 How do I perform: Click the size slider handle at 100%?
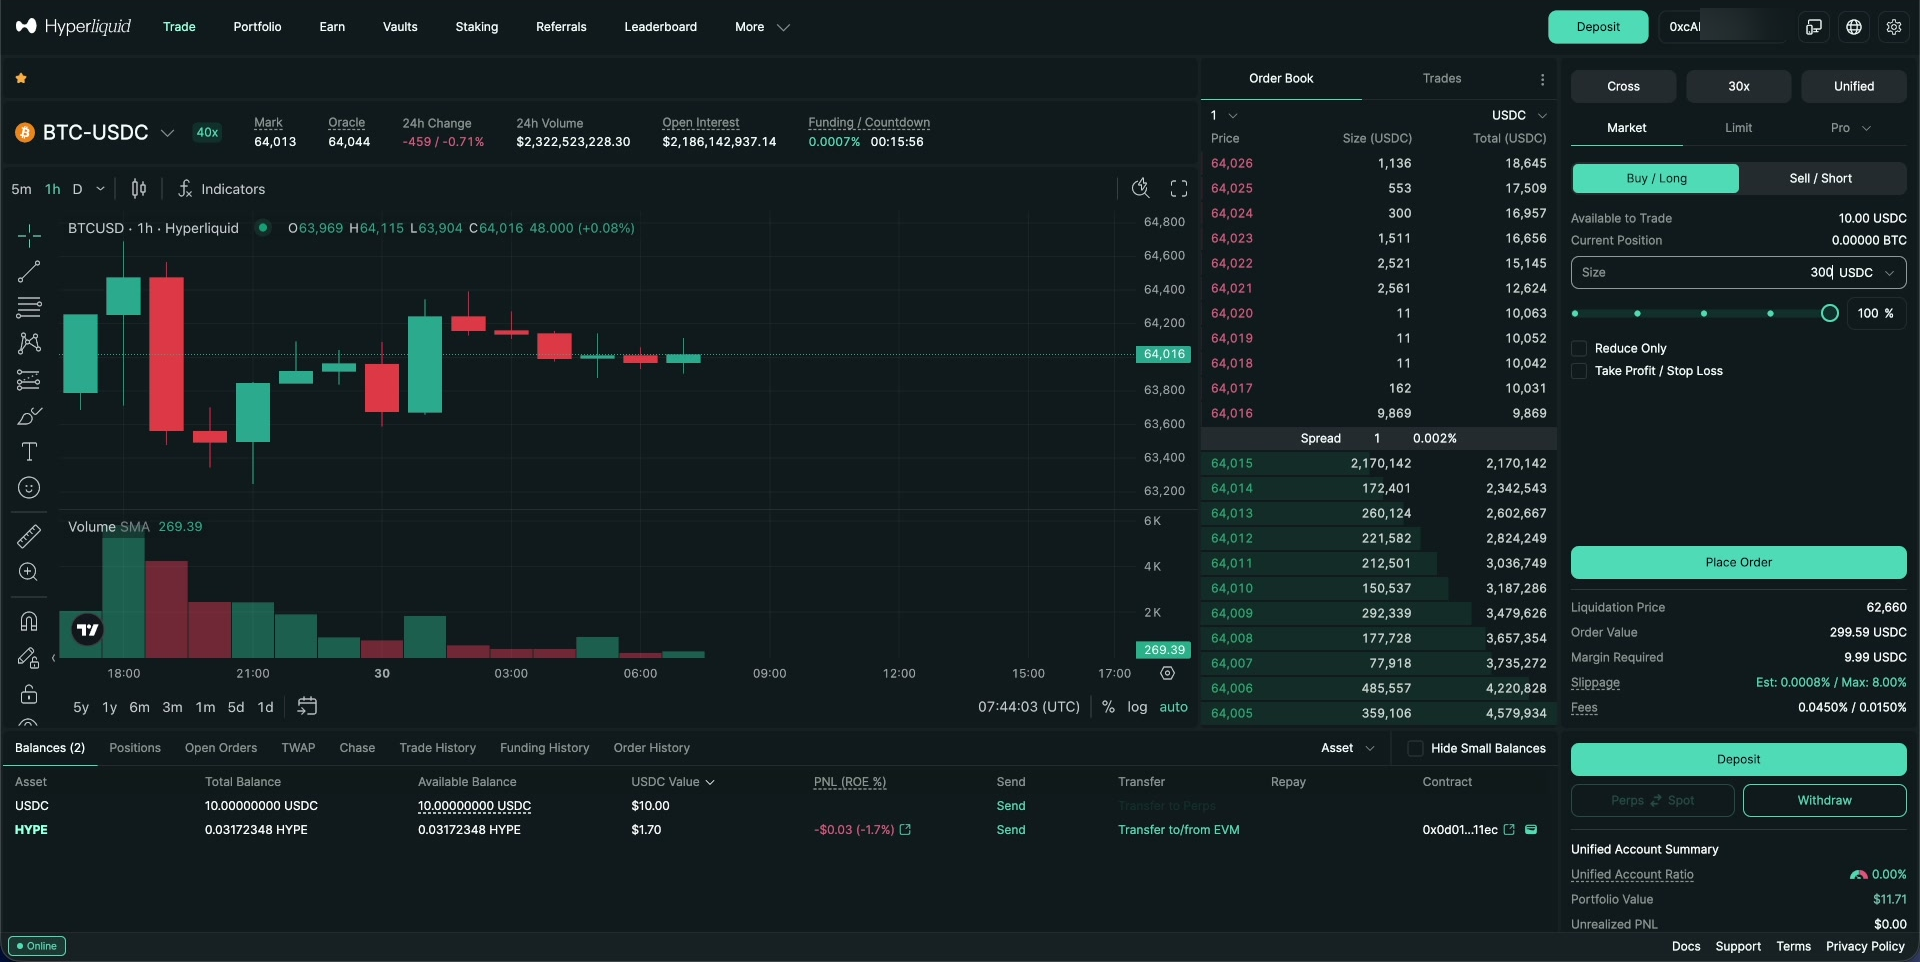1829,314
